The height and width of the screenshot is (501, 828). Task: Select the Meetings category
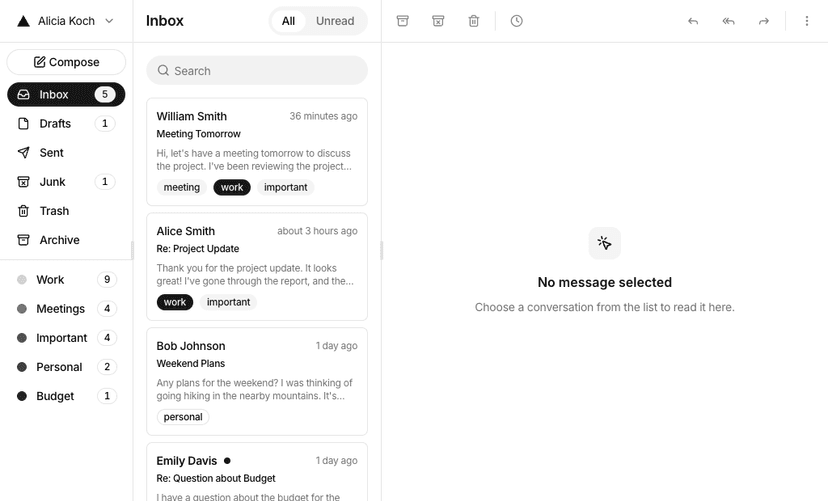(66, 309)
